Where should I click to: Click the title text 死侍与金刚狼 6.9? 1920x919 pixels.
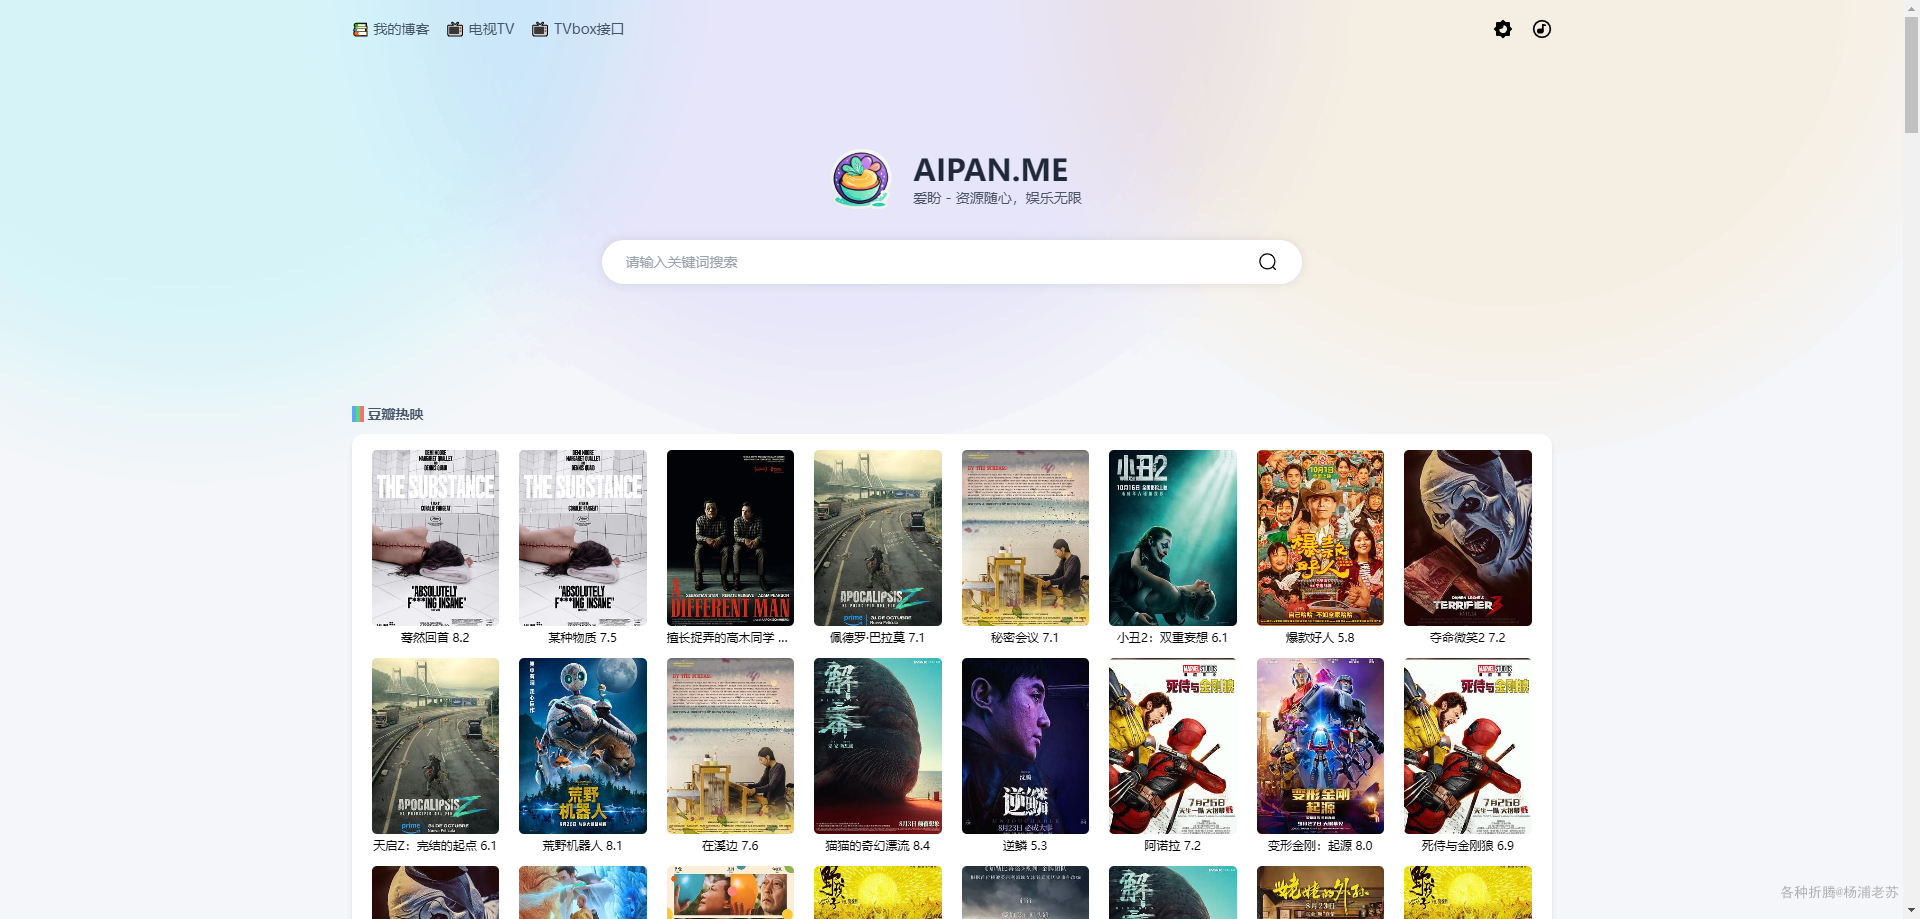(1468, 846)
